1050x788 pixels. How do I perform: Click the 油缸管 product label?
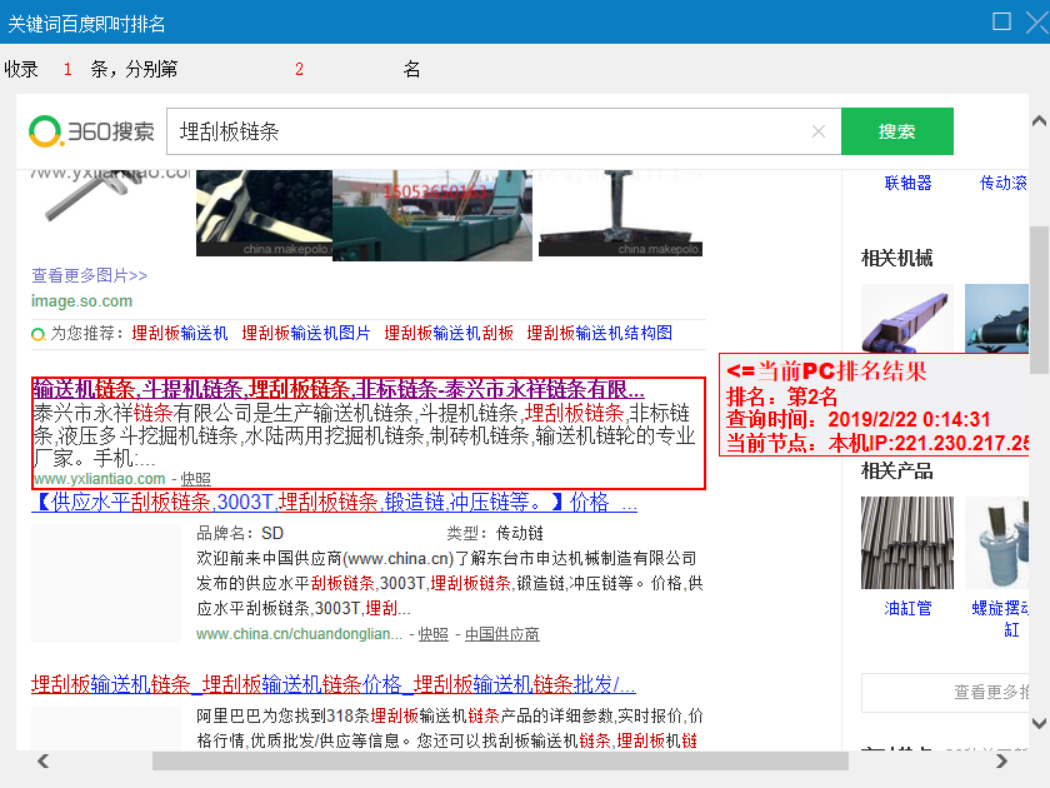(908, 608)
